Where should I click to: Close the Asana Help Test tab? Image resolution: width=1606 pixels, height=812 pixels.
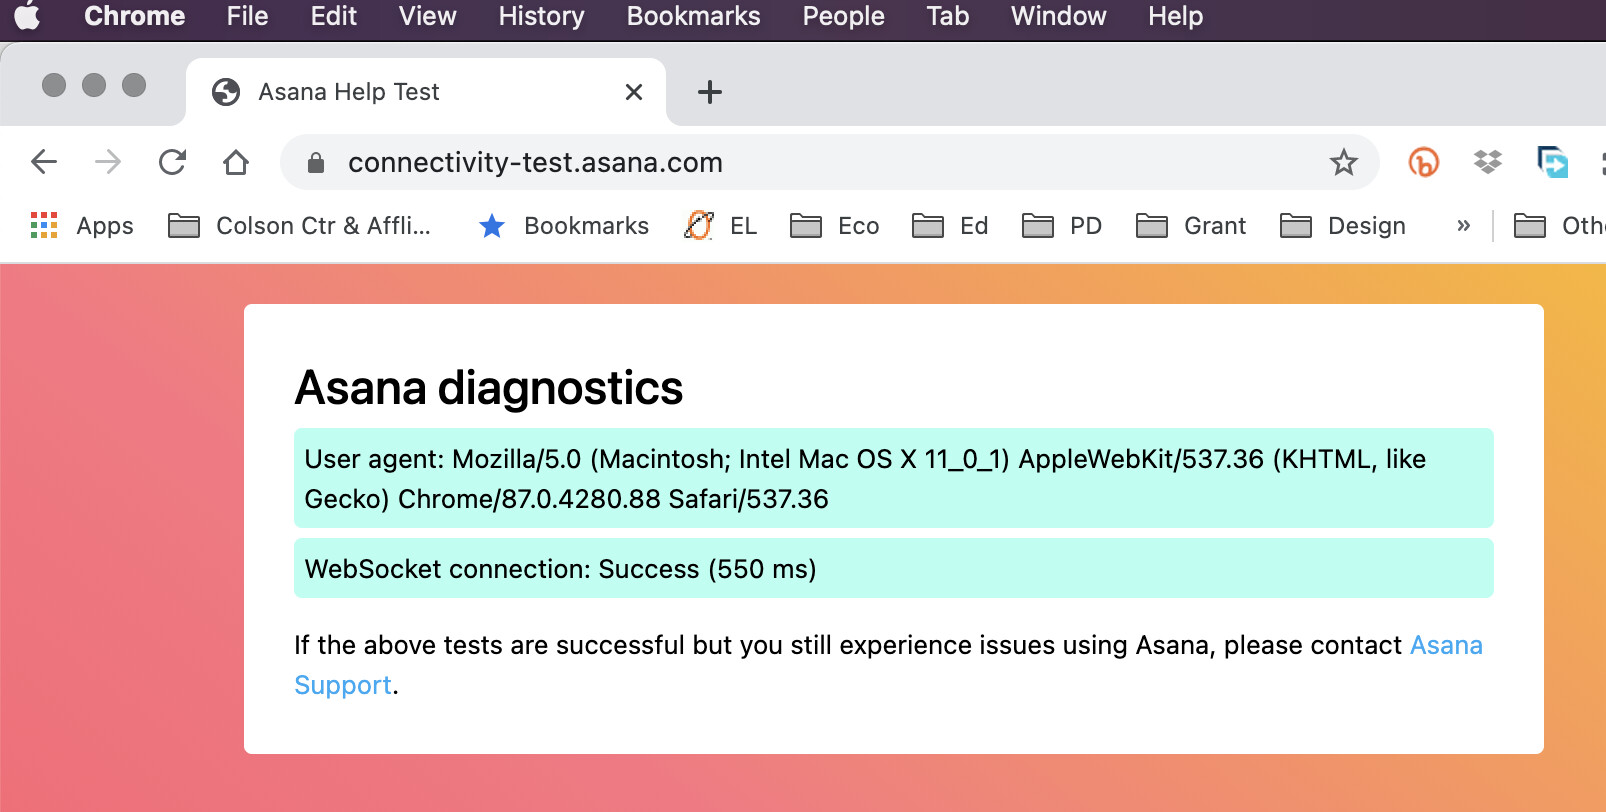[x=633, y=92]
